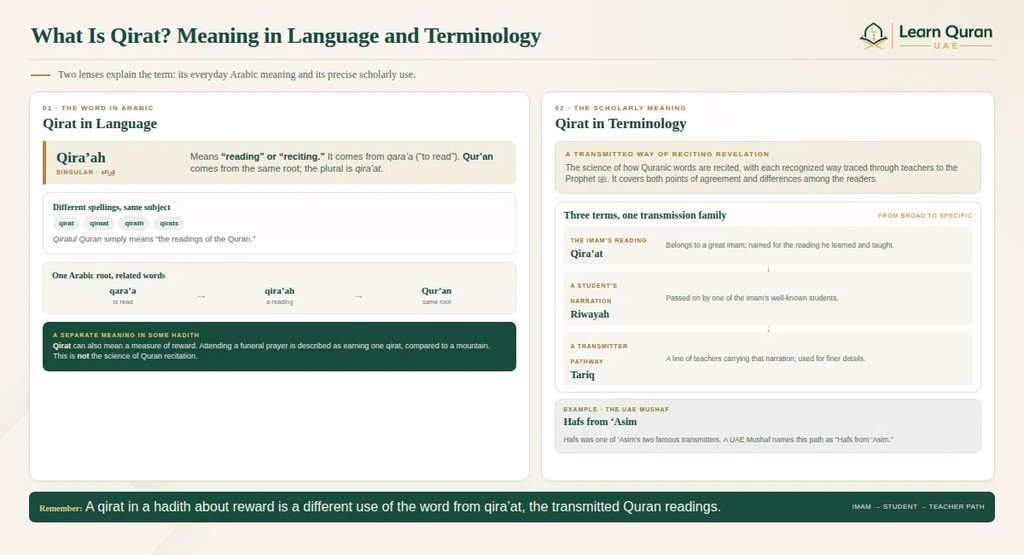Click the 'One Arabic root, related words' heading
Viewport: 1024px width, 555px height.
[x=108, y=276]
